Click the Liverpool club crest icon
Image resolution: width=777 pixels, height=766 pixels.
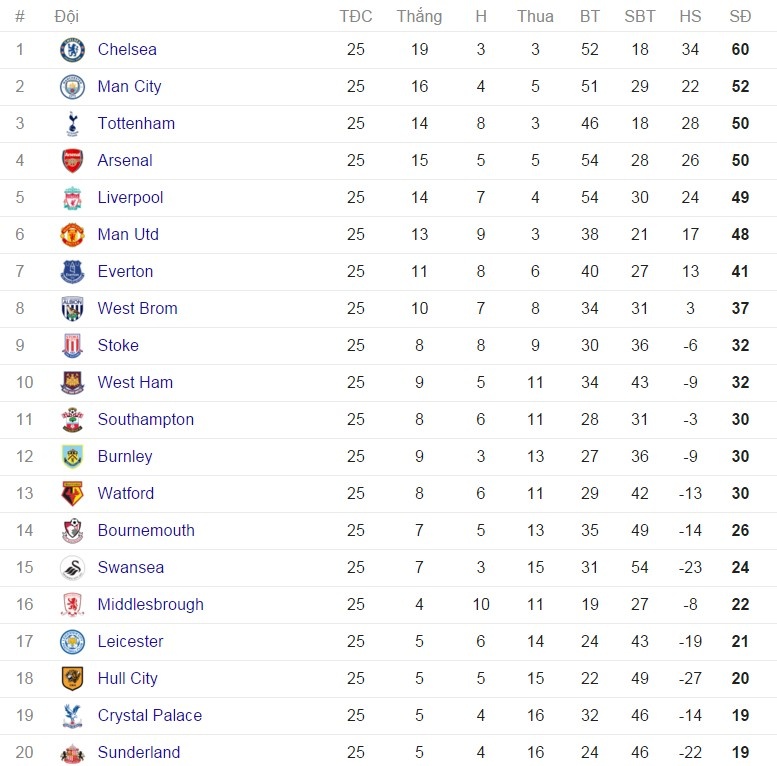(72, 198)
